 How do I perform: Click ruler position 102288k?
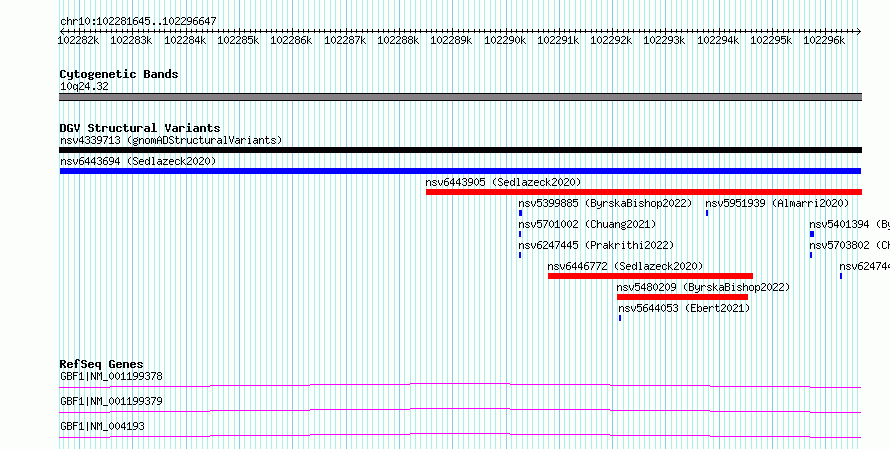tap(398, 40)
